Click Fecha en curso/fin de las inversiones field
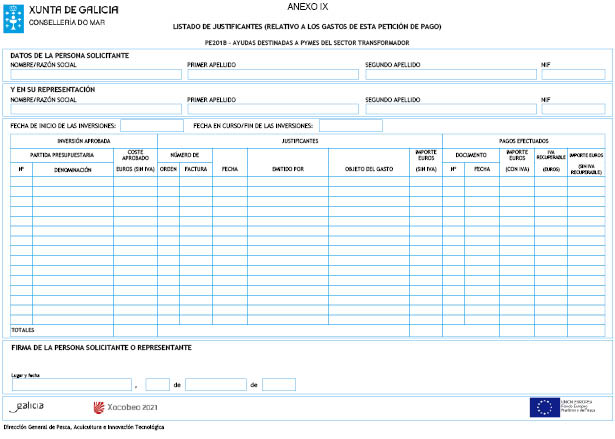This screenshot has width=615, height=439. click(x=351, y=126)
